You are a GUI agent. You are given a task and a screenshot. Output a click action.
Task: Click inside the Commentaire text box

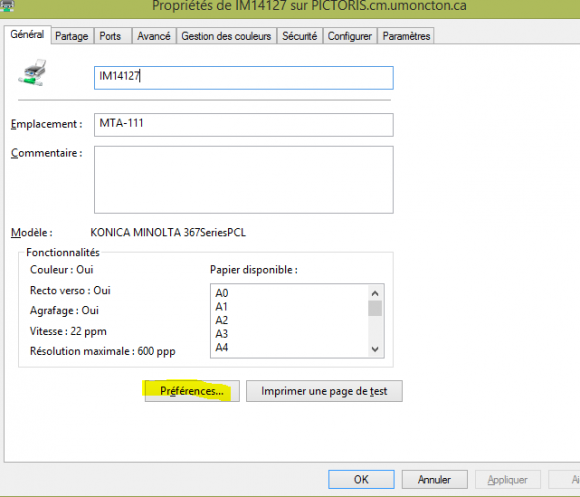pyautogui.click(x=244, y=180)
